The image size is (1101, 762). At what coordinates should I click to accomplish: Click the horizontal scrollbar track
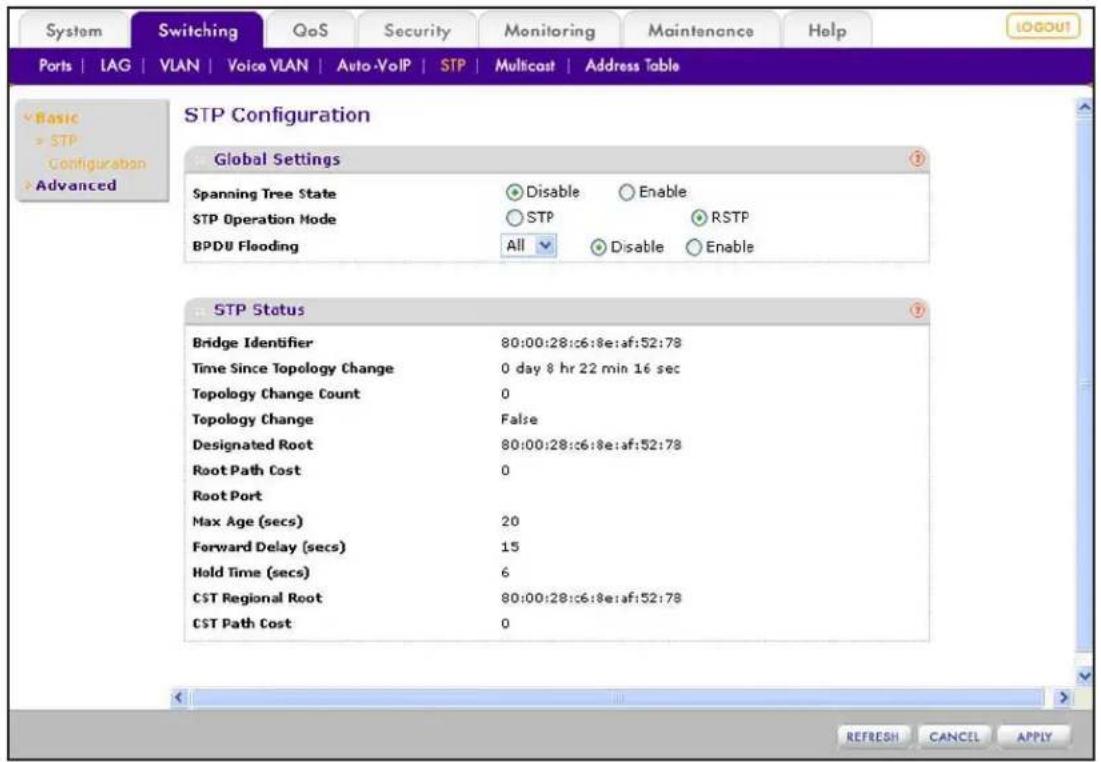click(x=618, y=697)
